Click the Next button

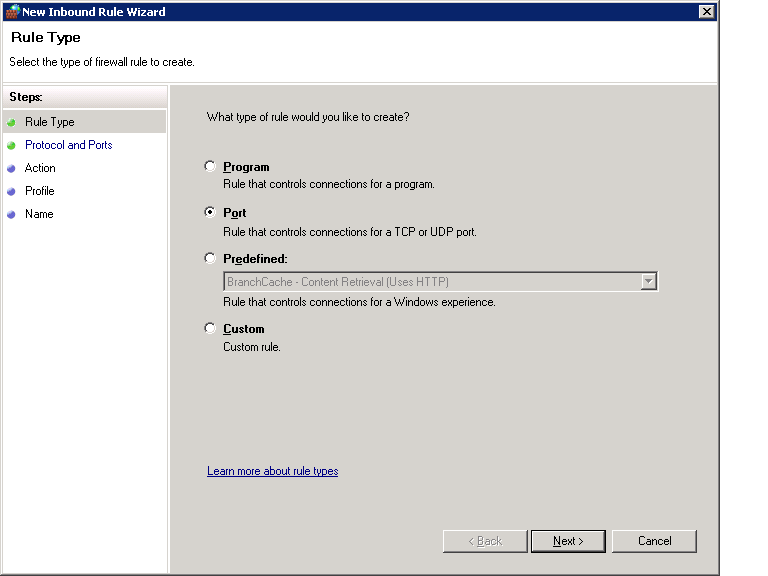click(x=568, y=541)
